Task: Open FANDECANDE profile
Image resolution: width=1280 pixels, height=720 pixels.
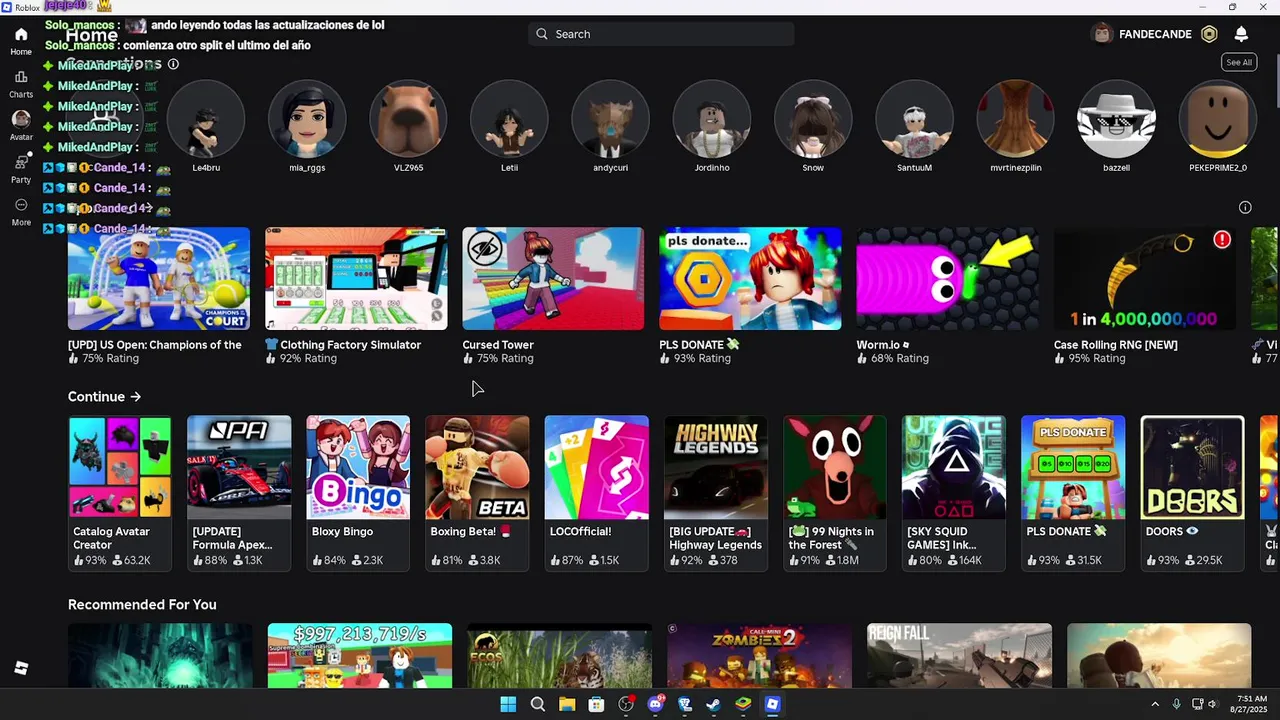Action: [1140, 34]
